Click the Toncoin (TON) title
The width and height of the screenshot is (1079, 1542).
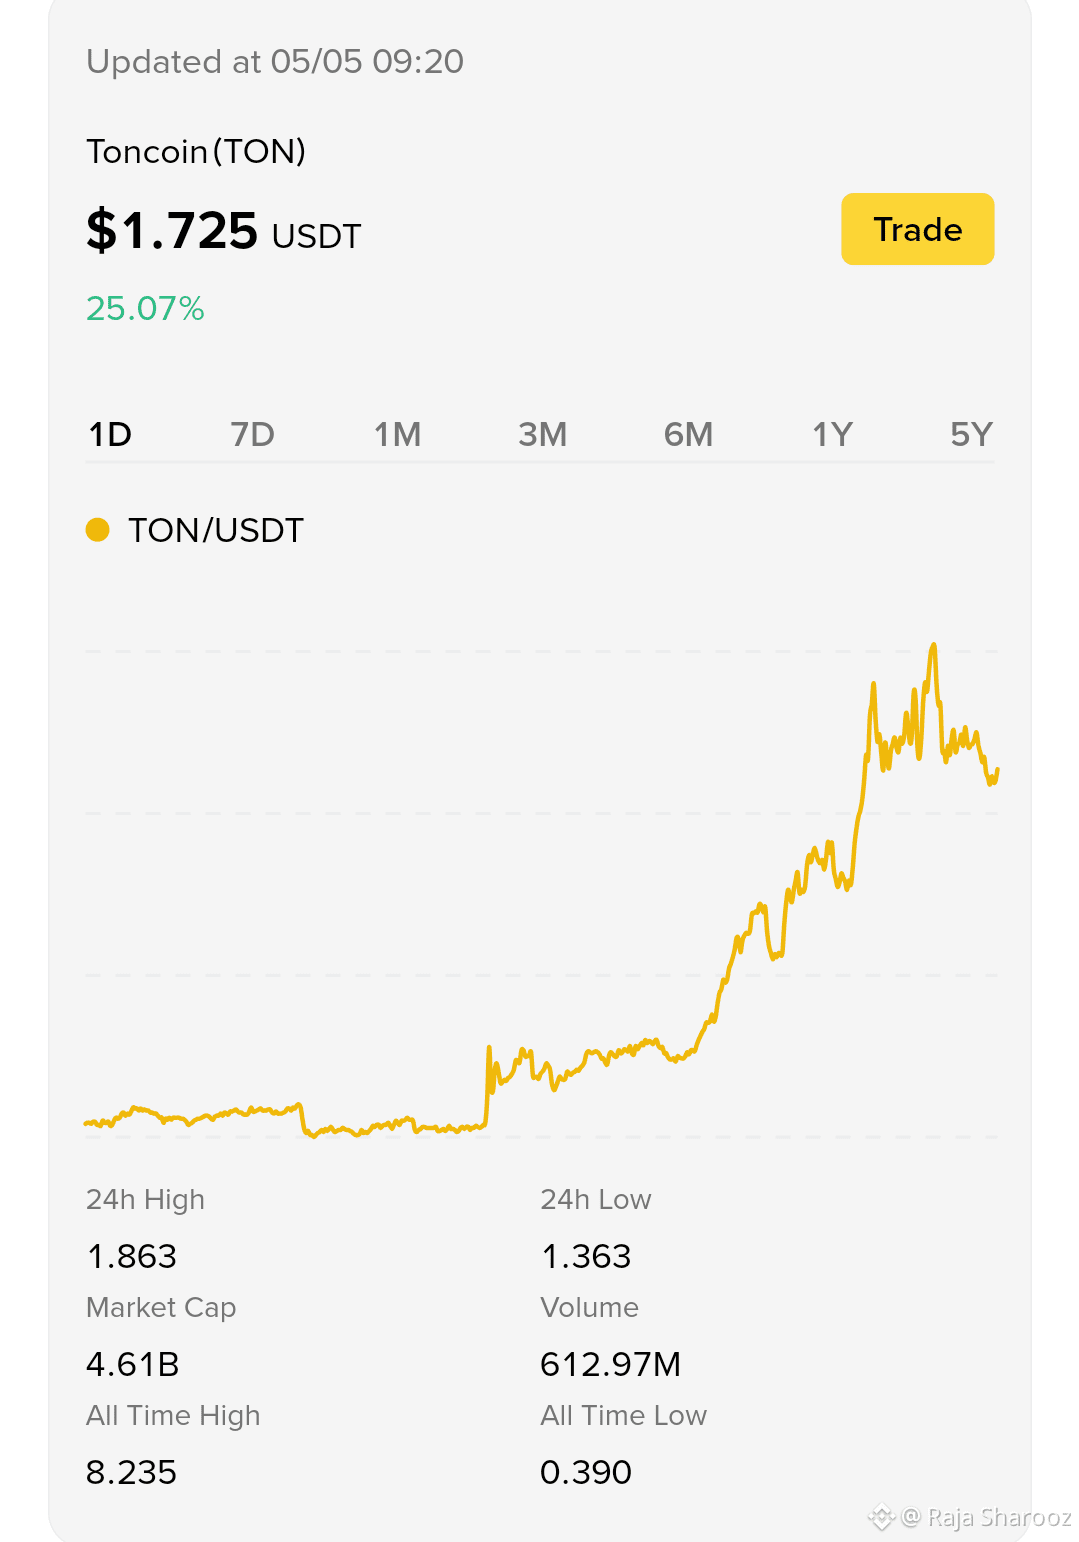(196, 152)
